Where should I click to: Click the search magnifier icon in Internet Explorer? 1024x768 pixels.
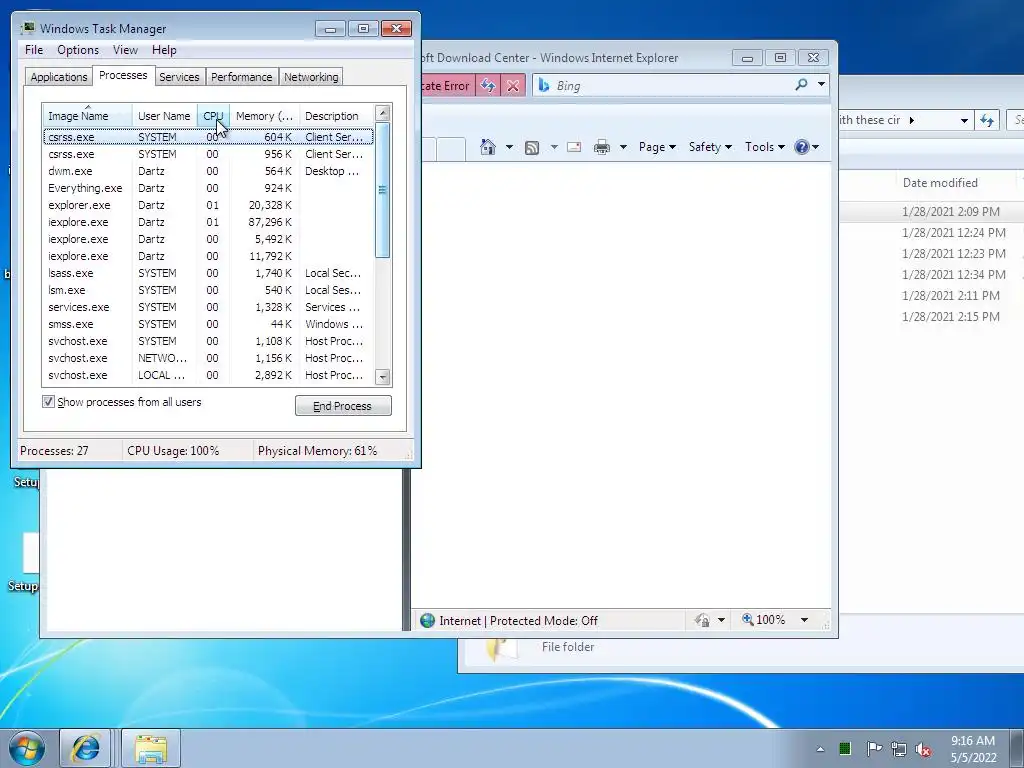[801, 85]
